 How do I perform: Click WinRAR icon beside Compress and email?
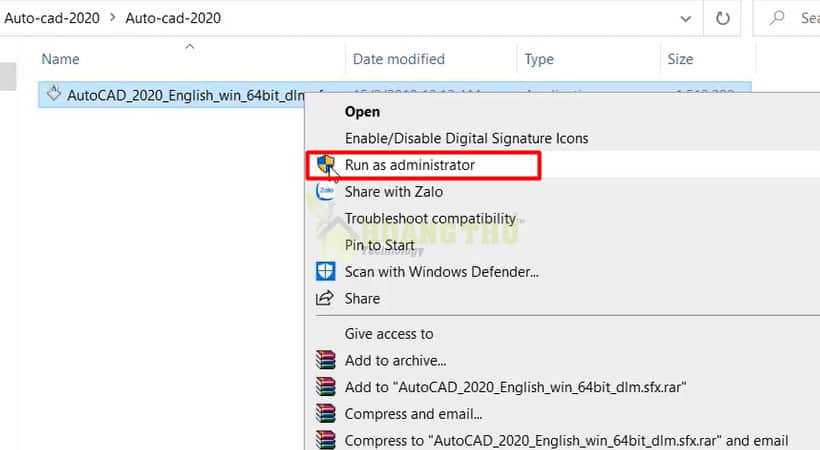(325, 413)
